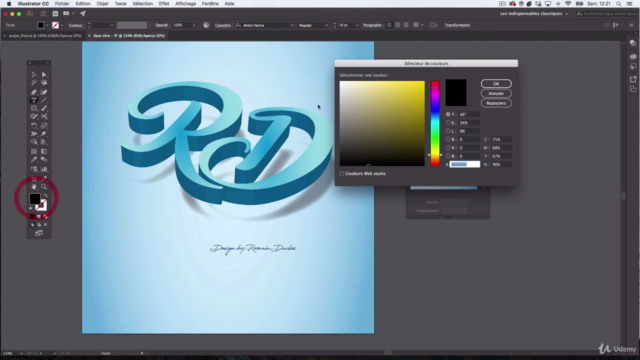Click the Caractère link in control bar
The image size is (640, 360).
pos(222,25)
